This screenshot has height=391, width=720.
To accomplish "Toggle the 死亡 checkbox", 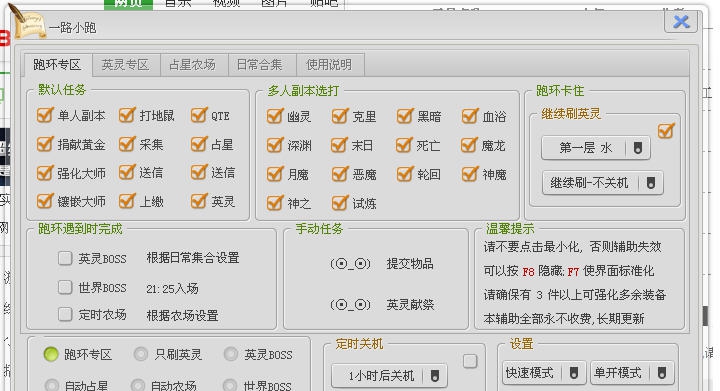I will 405,145.
